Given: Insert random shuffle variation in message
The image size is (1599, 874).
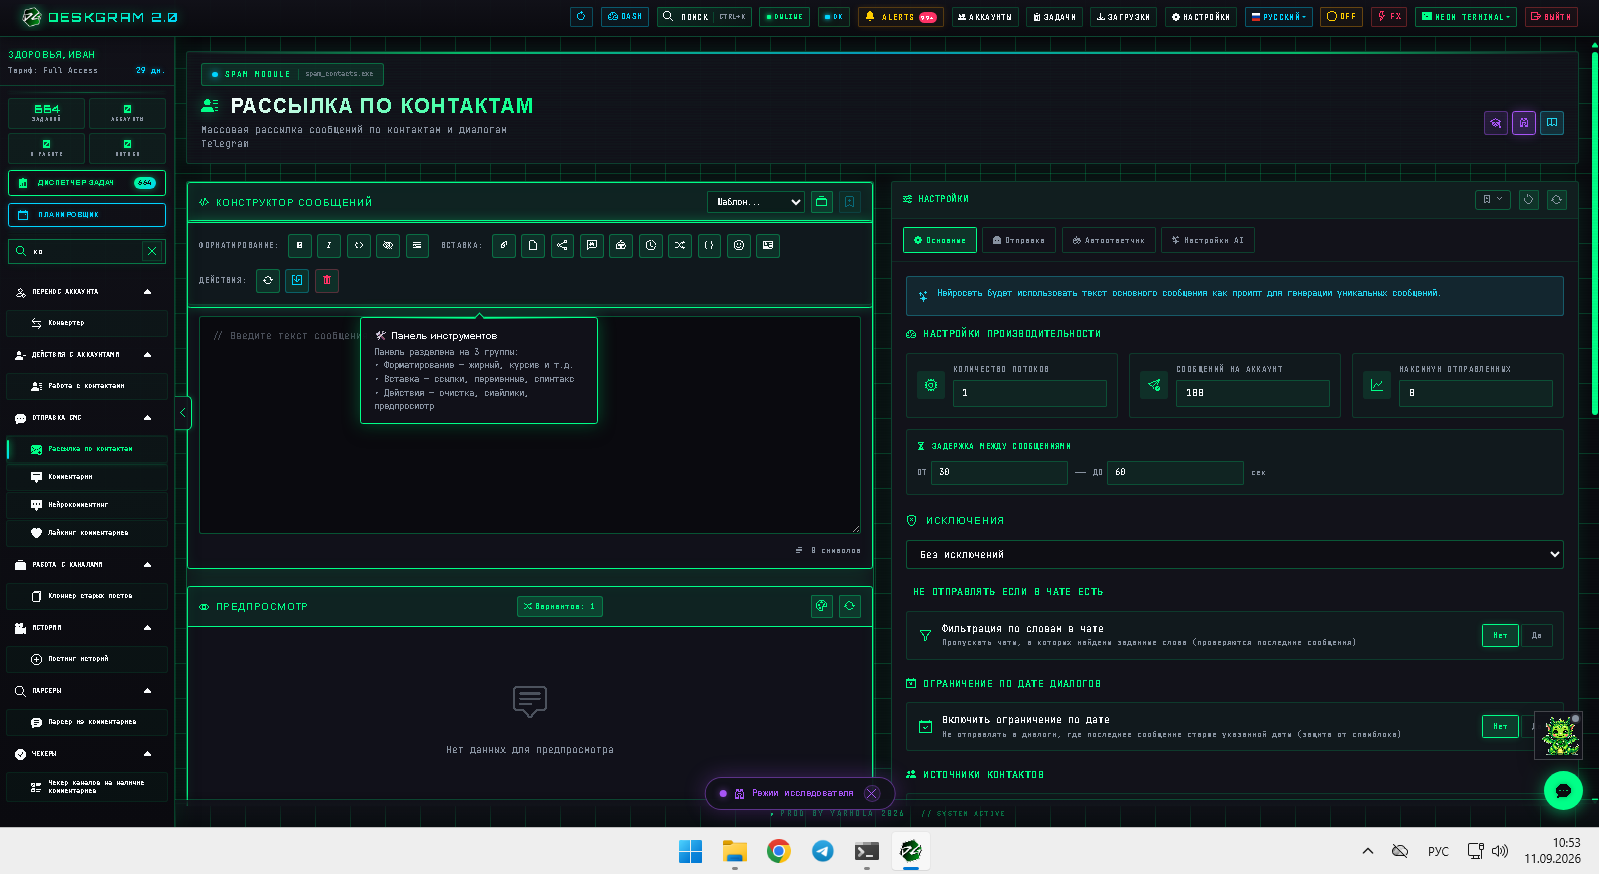Looking at the screenshot, I should point(680,245).
